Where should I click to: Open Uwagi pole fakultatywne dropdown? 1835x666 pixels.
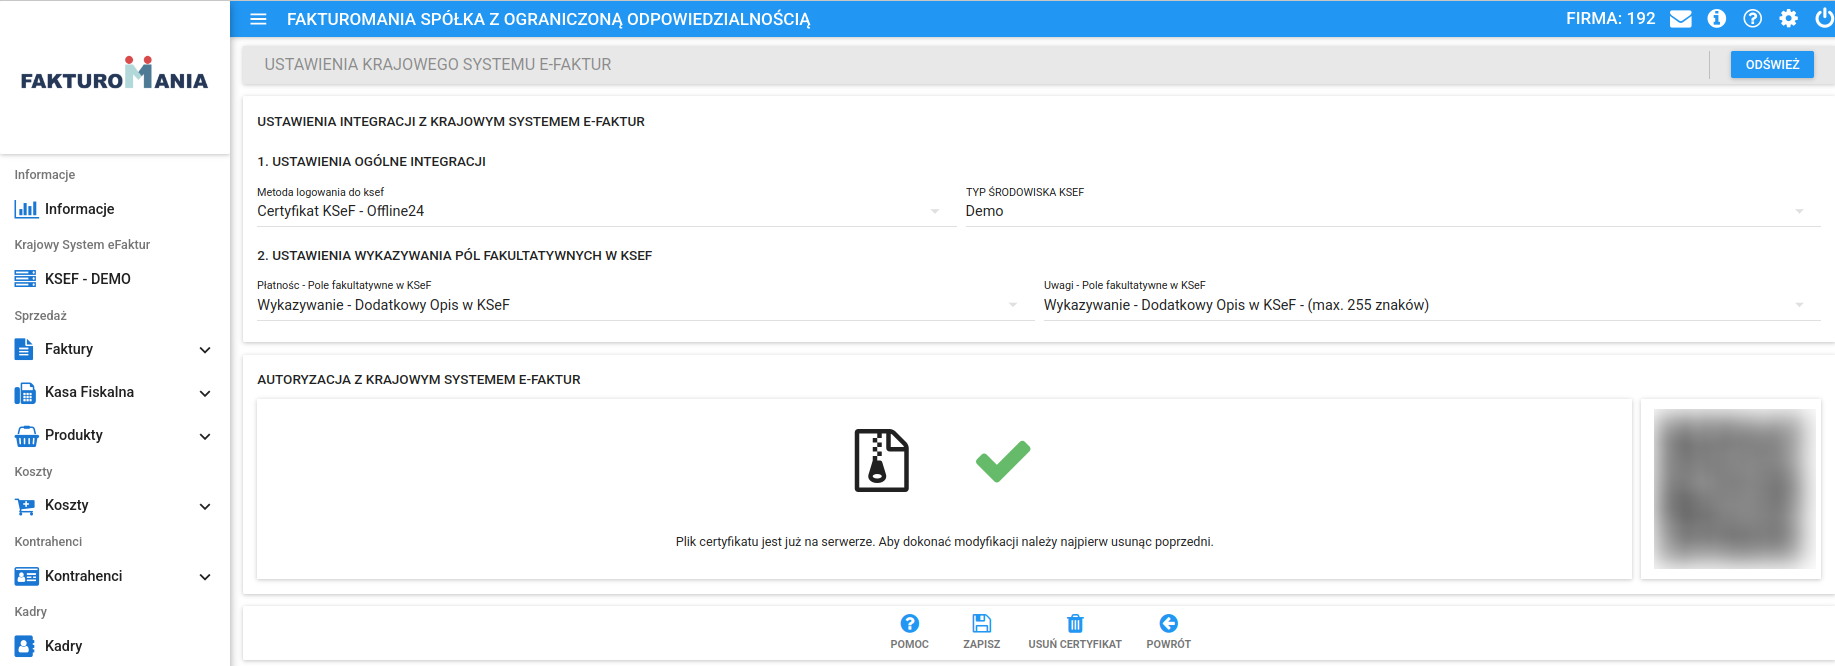click(1432, 305)
